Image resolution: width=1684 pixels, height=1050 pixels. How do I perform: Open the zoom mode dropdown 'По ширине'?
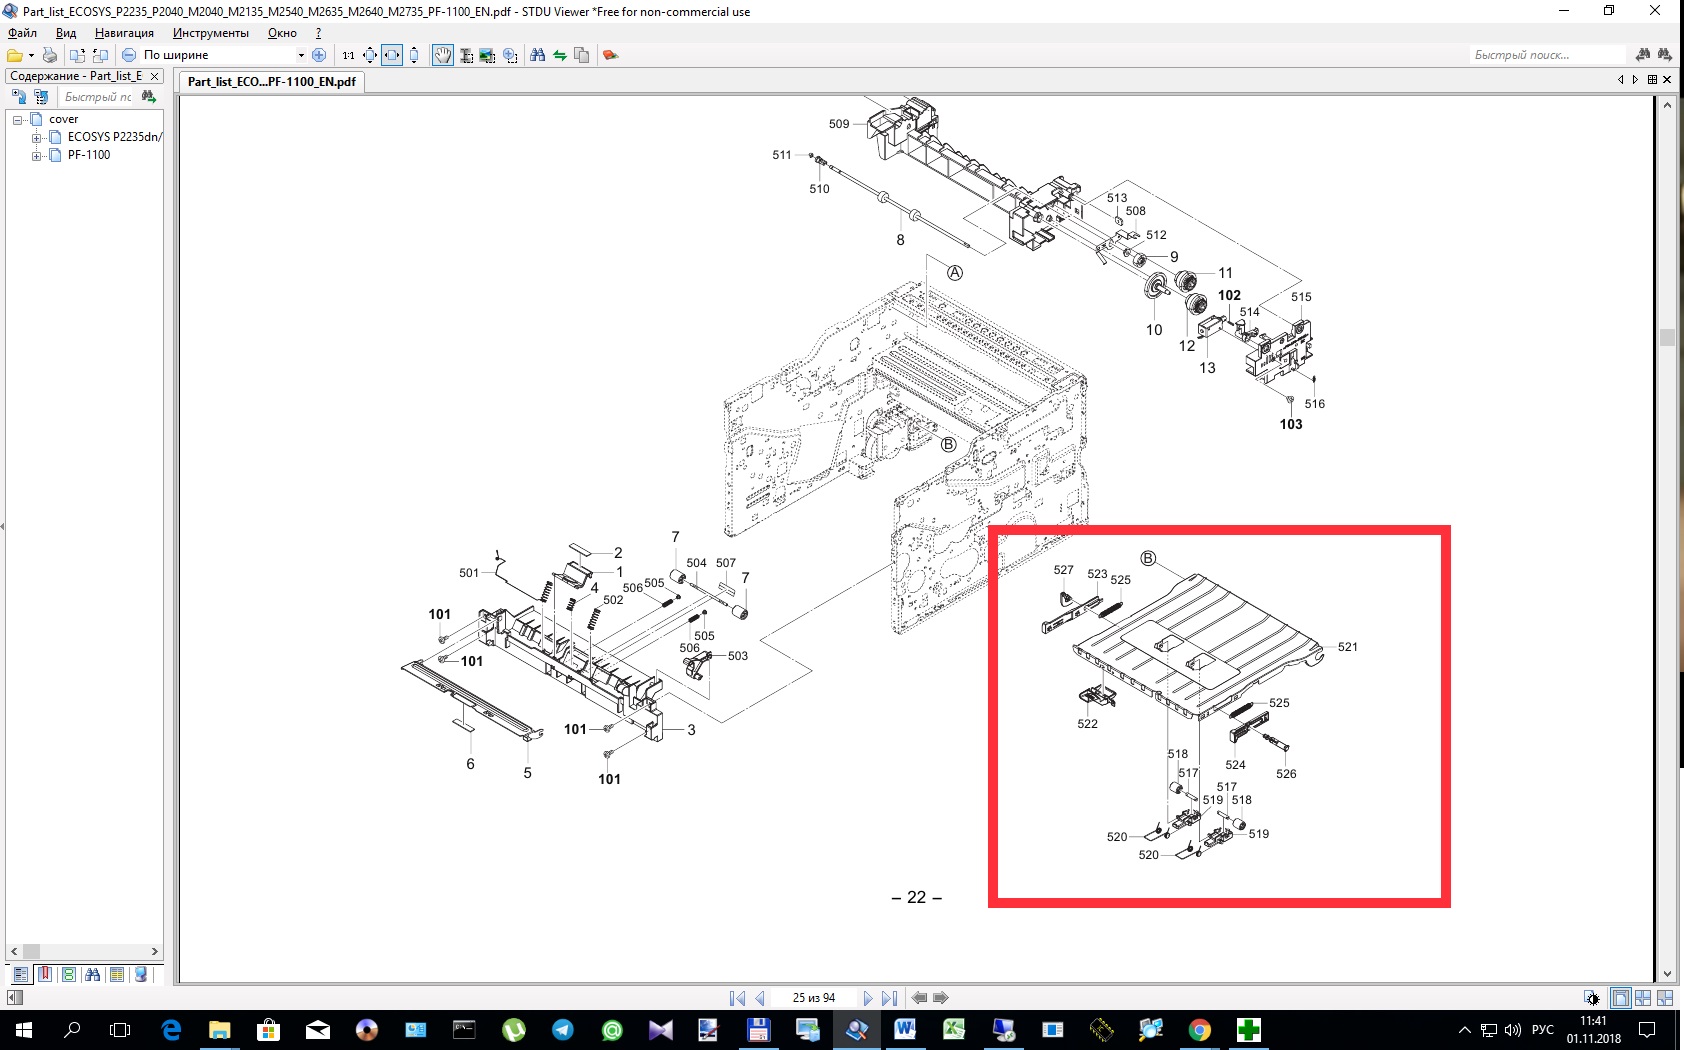pos(301,55)
